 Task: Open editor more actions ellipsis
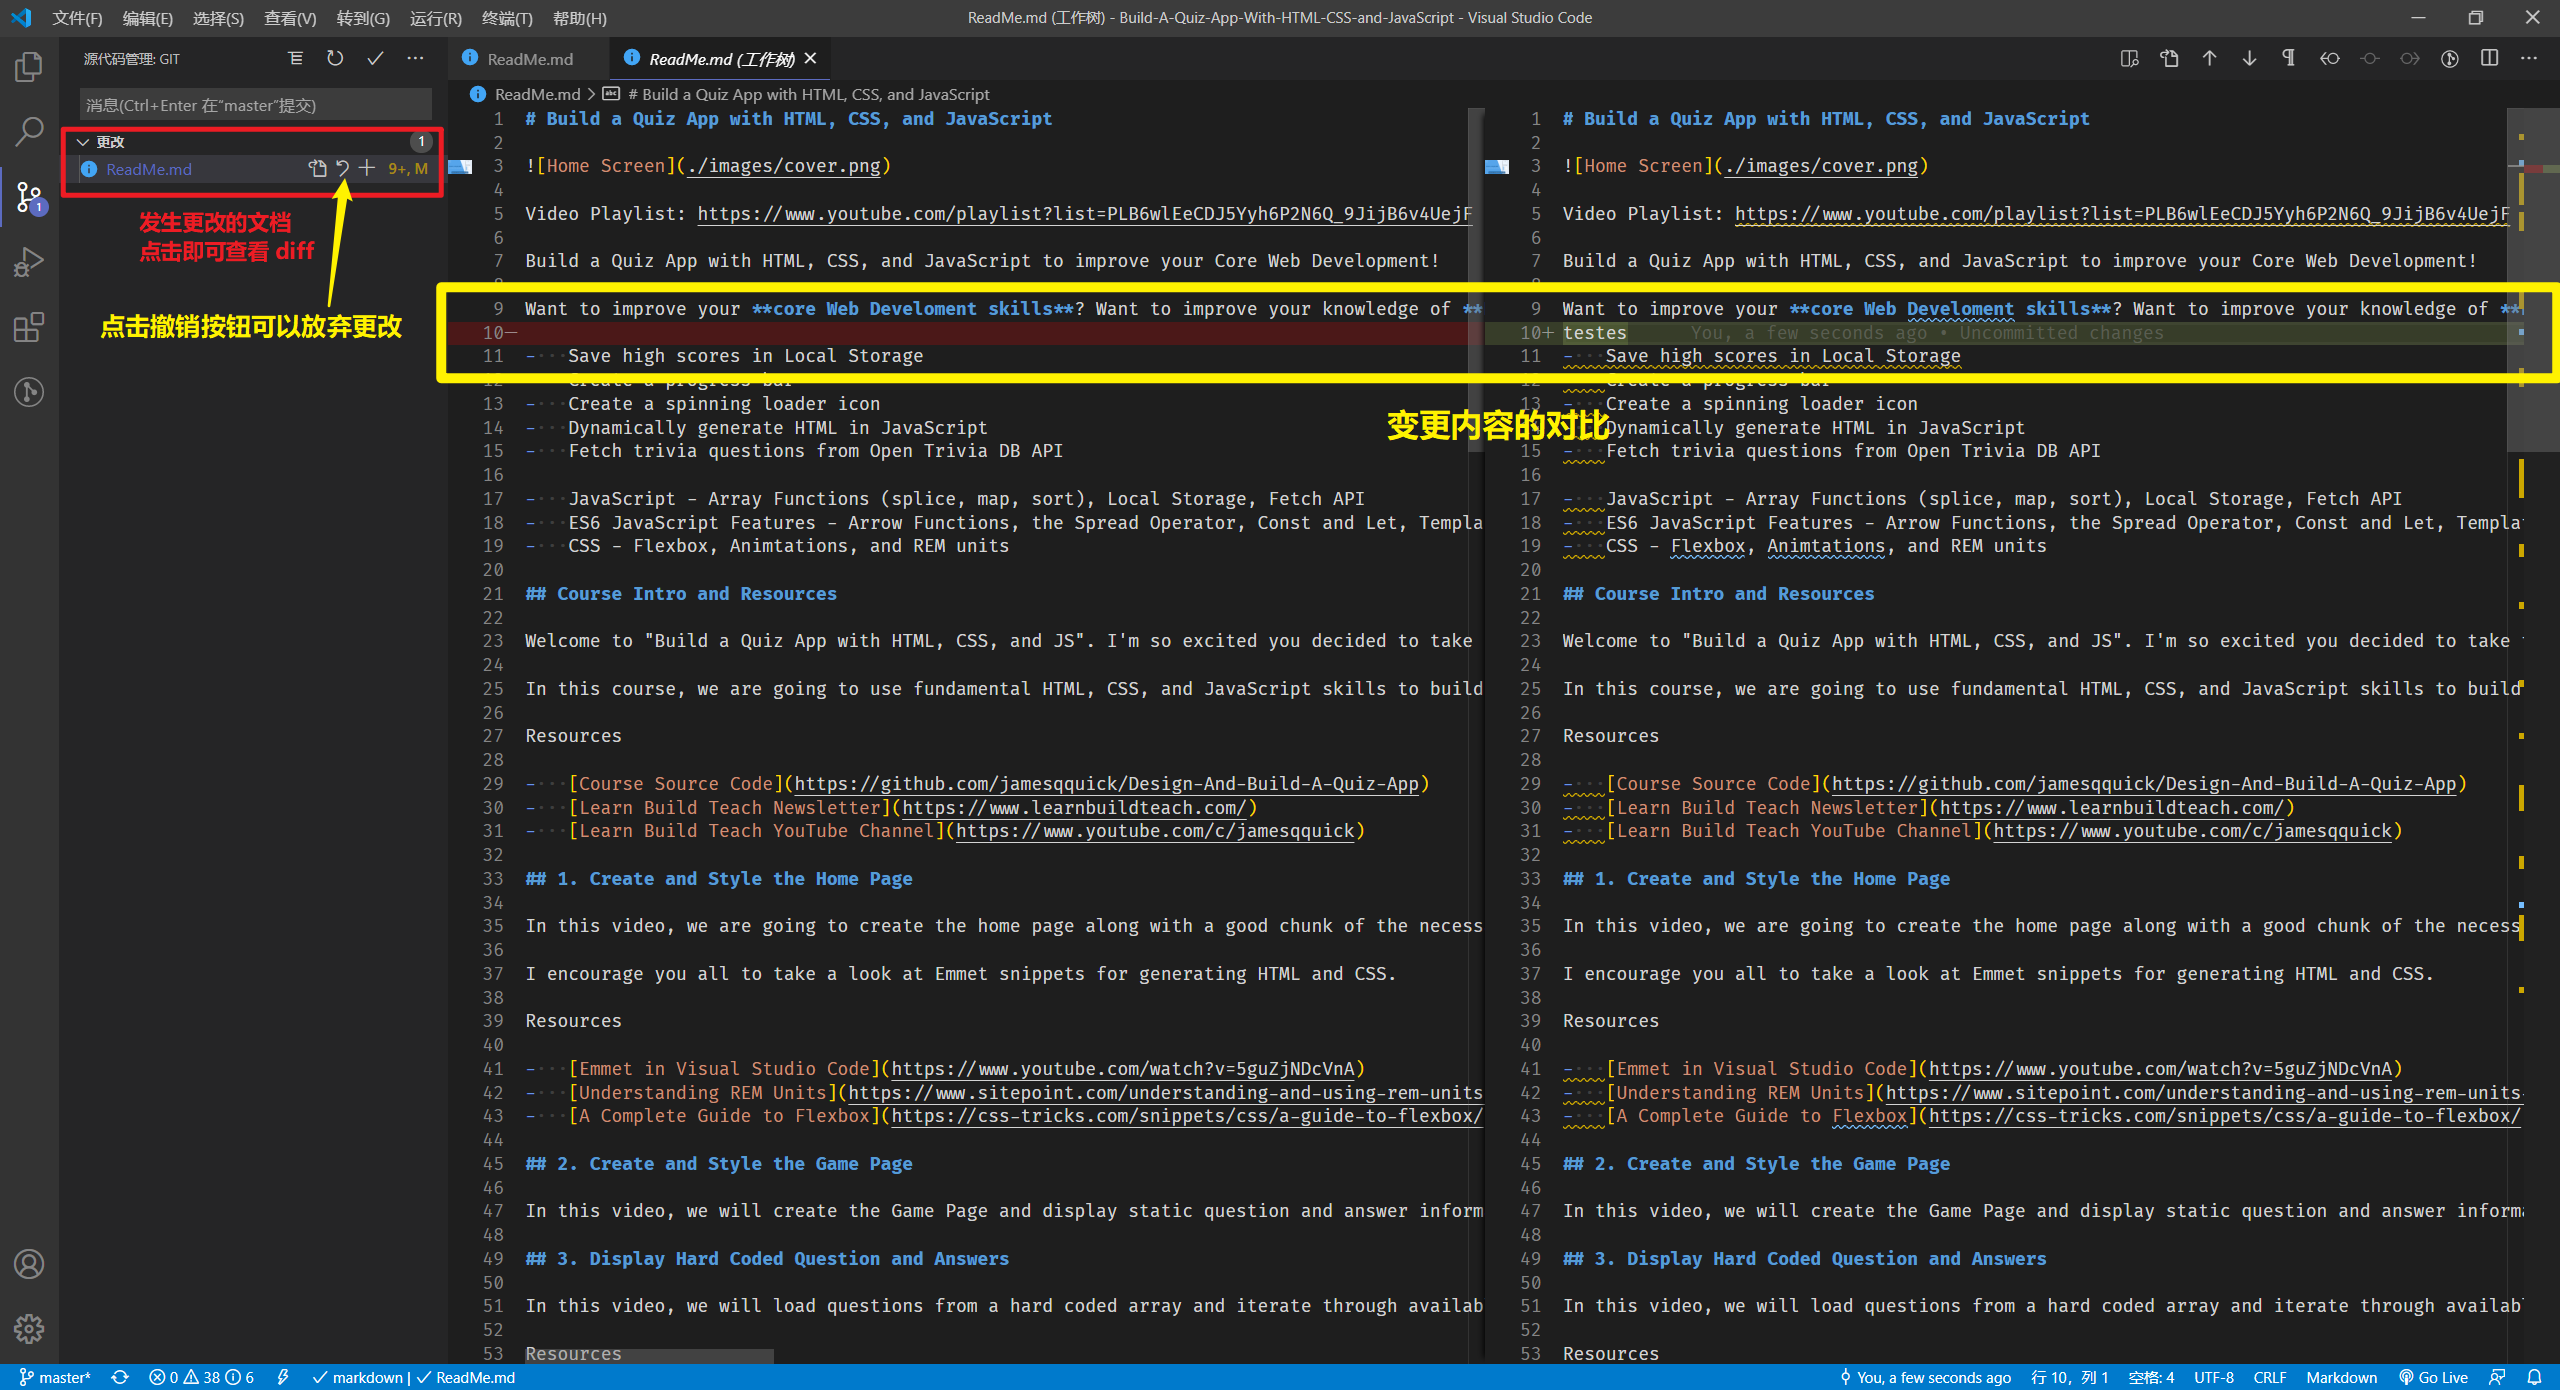coord(2529,59)
